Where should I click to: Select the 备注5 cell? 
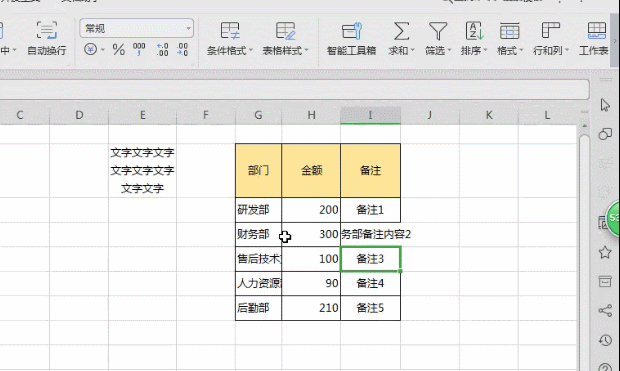(370, 308)
